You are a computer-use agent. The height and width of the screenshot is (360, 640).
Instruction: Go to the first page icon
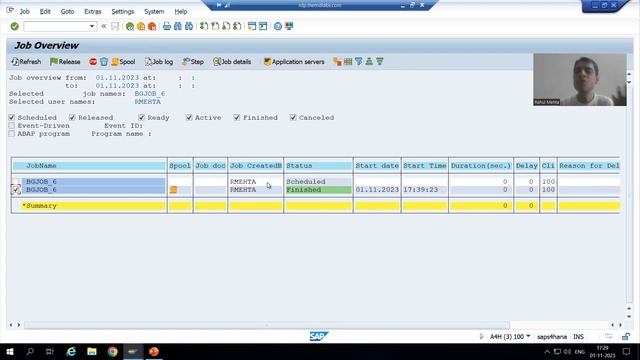pos(203,27)
